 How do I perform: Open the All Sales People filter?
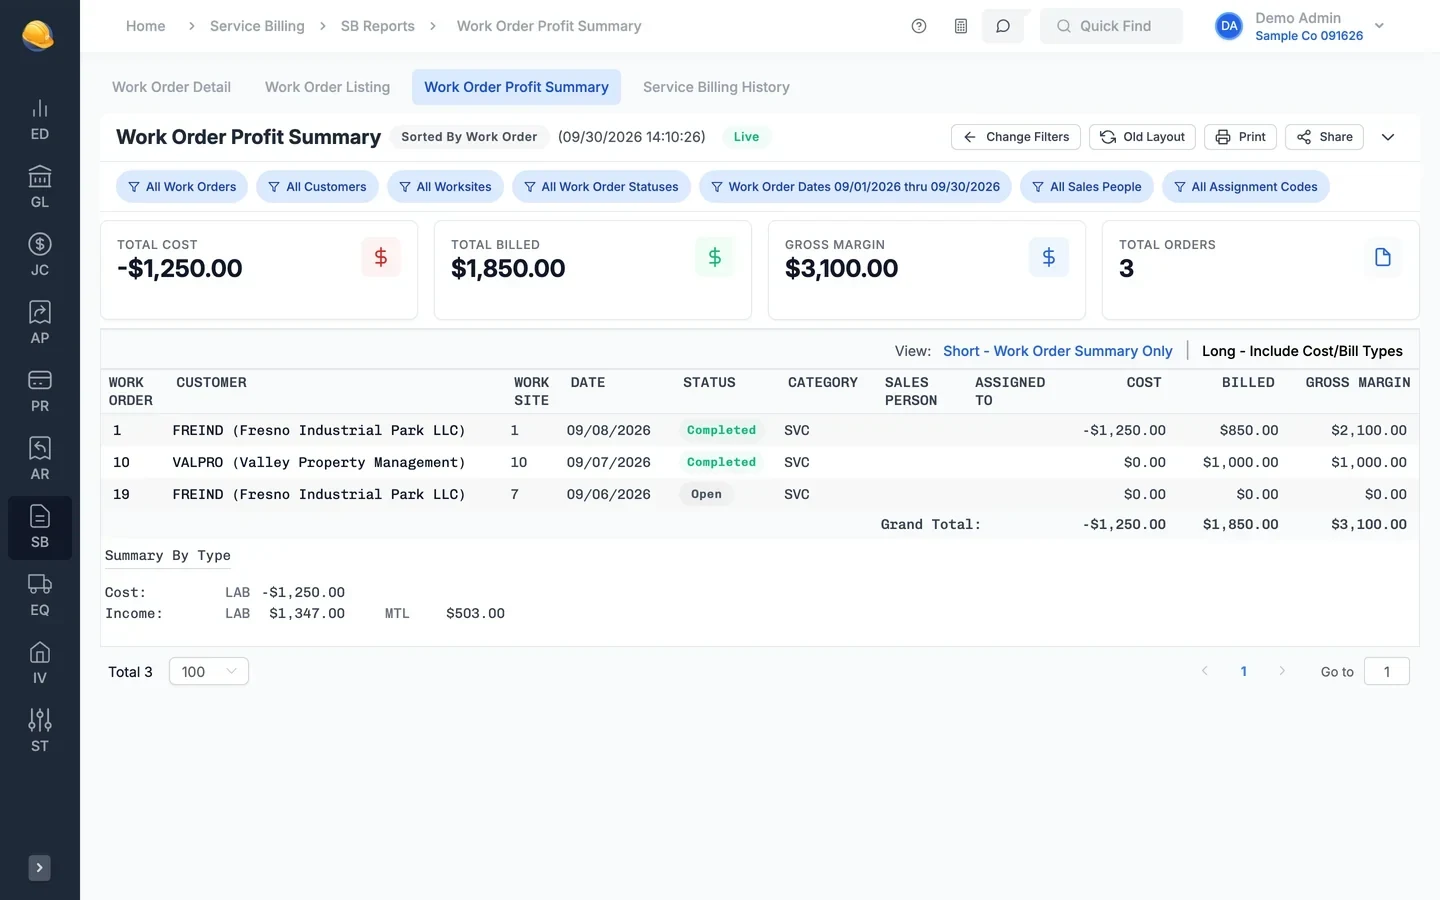[x=1087, y=187]
